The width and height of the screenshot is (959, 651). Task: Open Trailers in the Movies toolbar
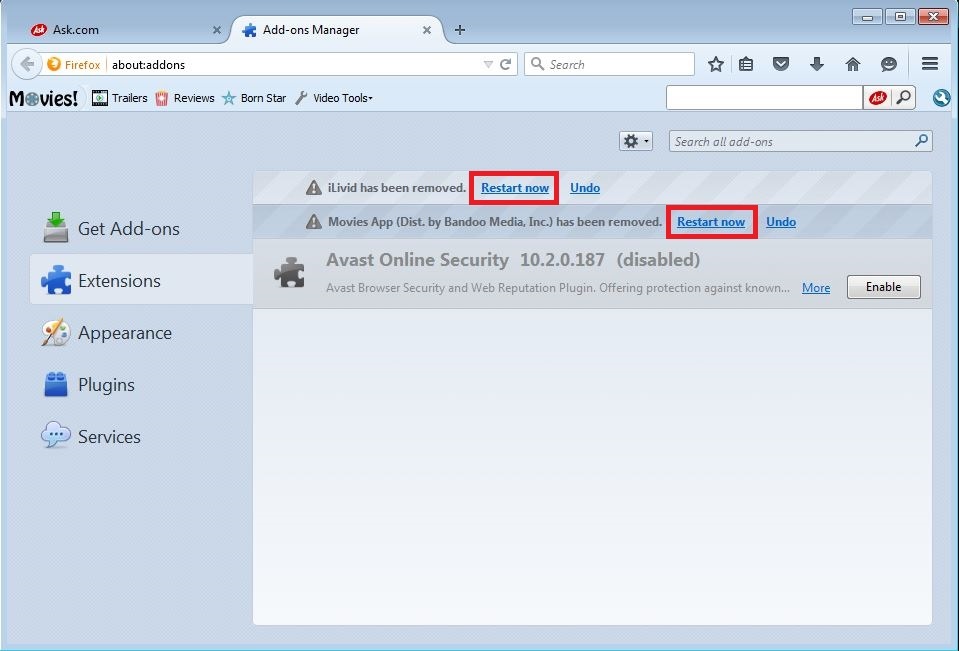click(120, 98)
